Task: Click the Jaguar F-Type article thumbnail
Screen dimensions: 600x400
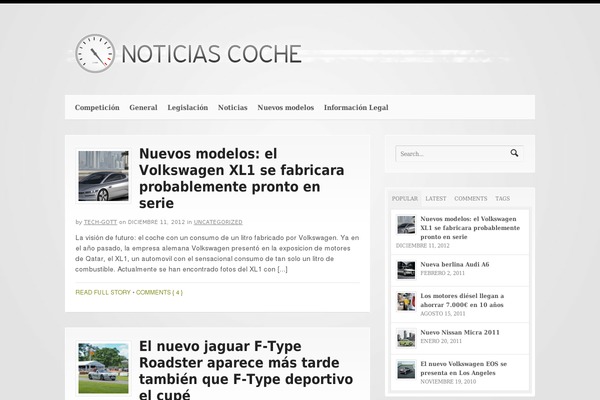Action: (104, 368)
